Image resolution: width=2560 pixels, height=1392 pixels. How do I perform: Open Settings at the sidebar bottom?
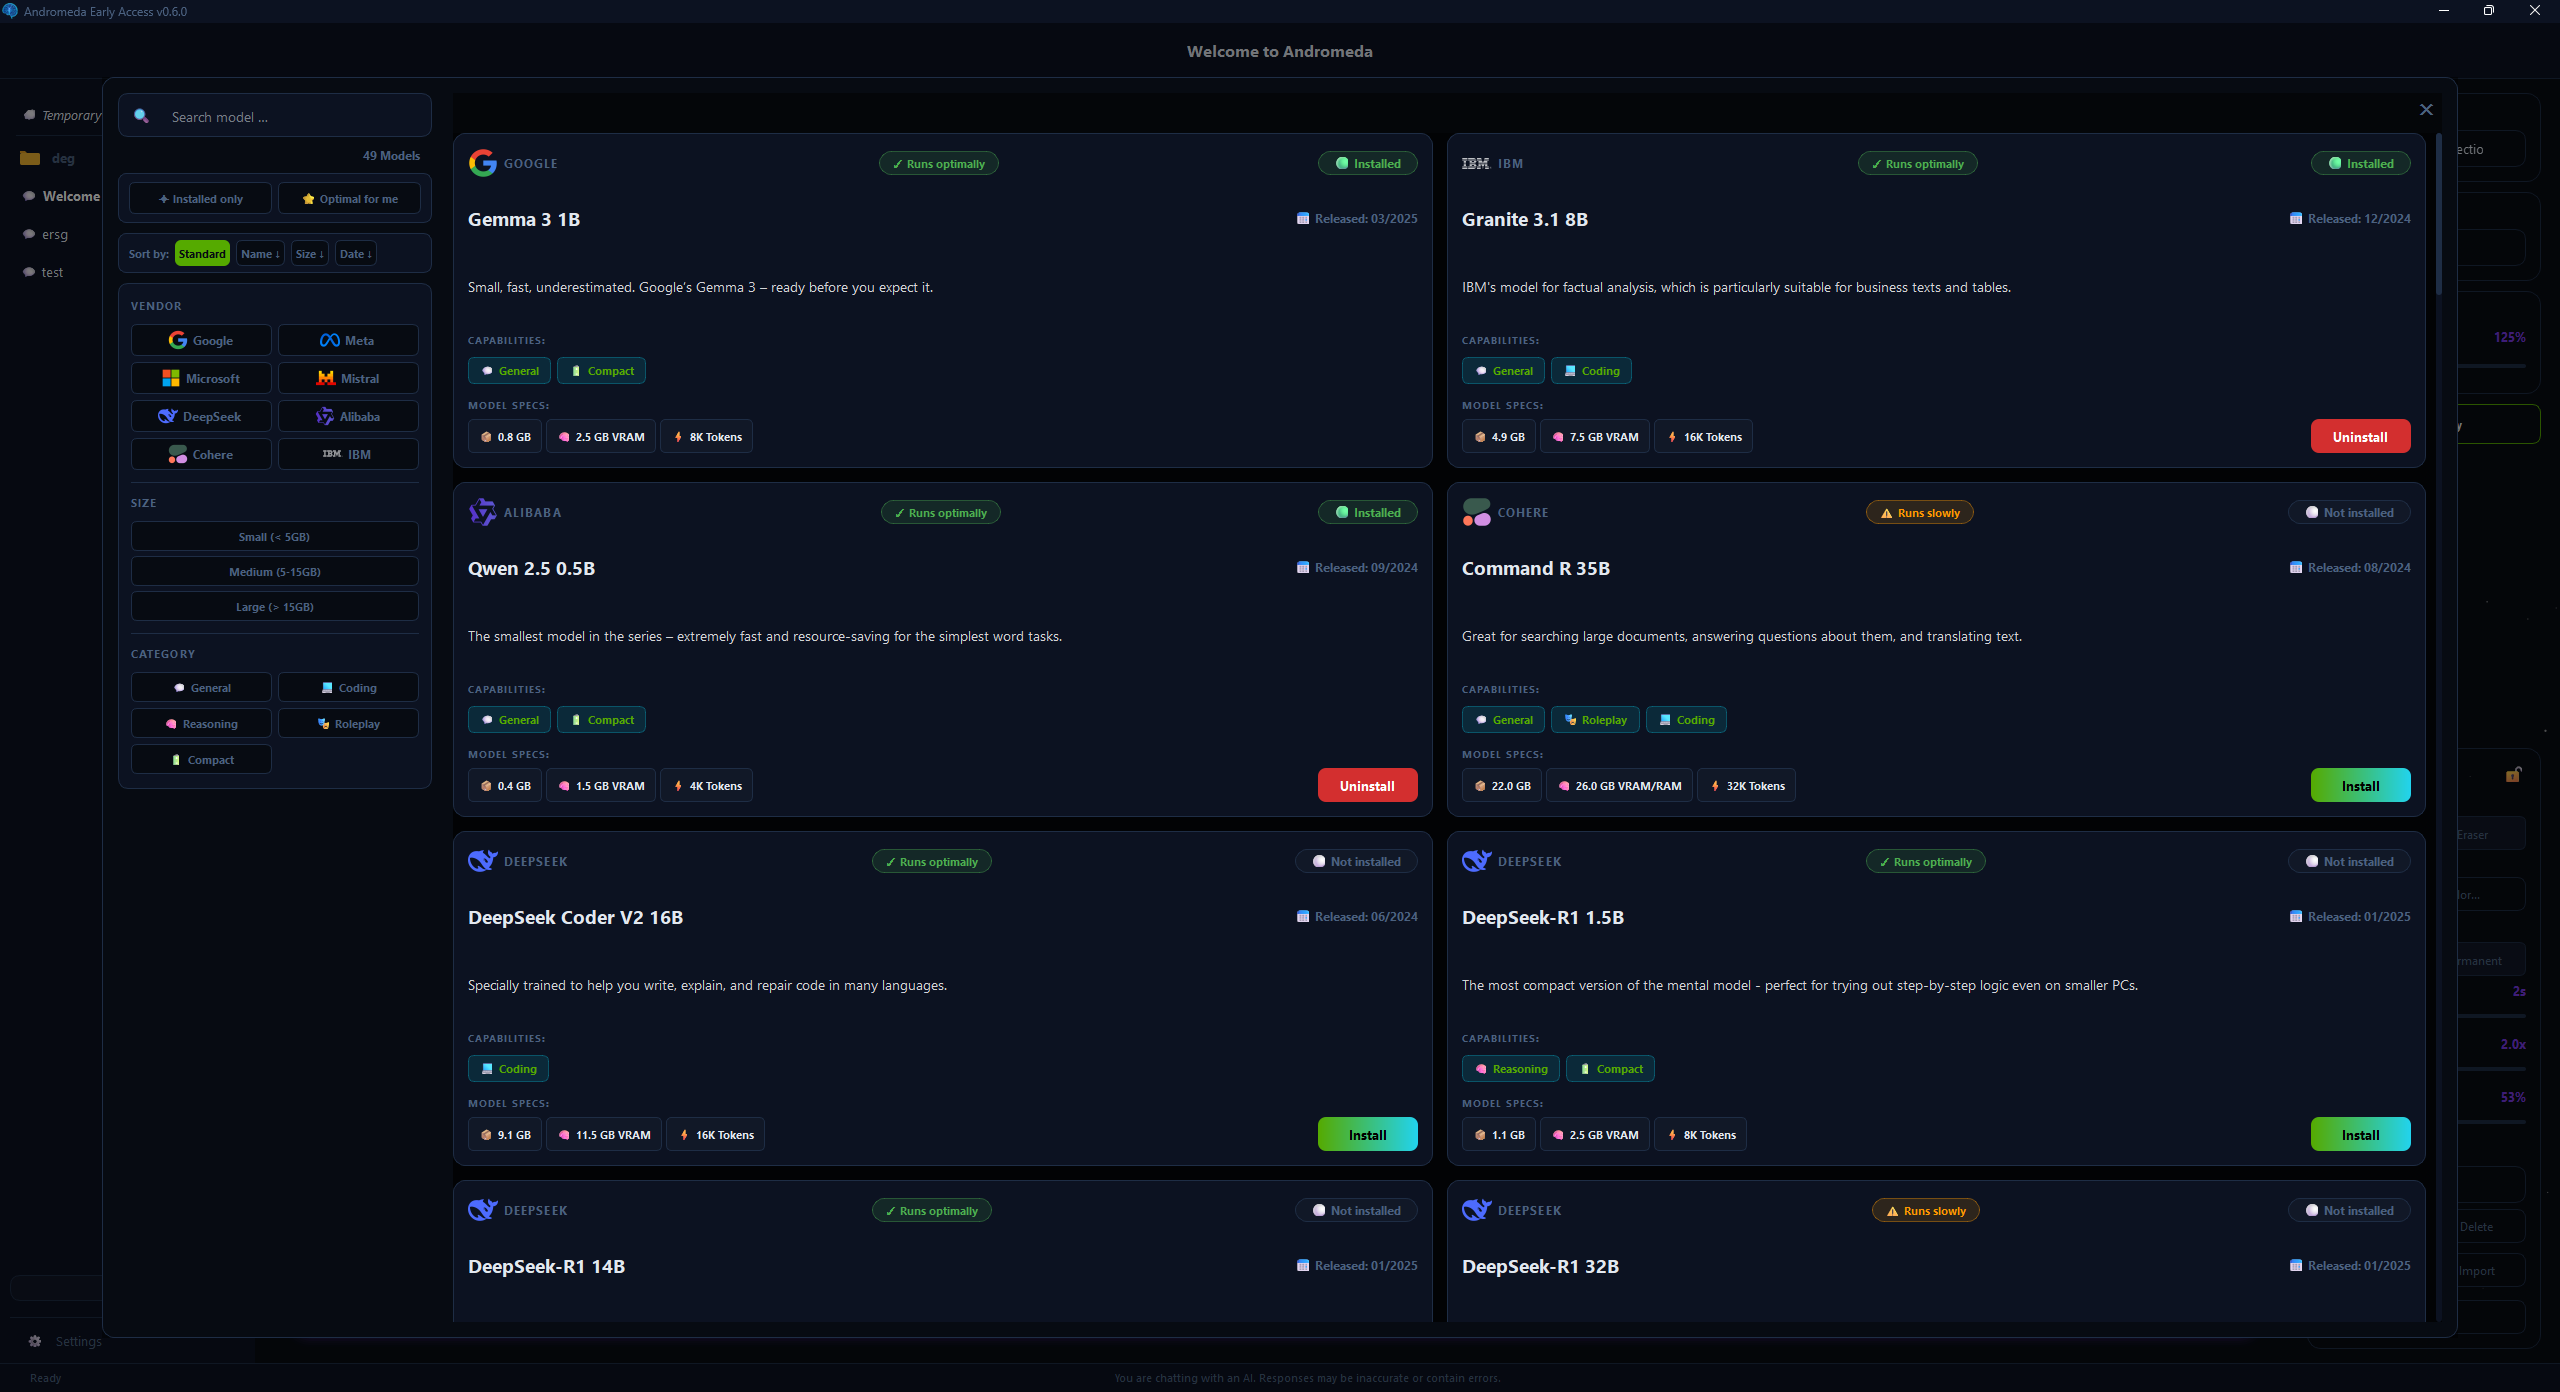pos(66,1341)
